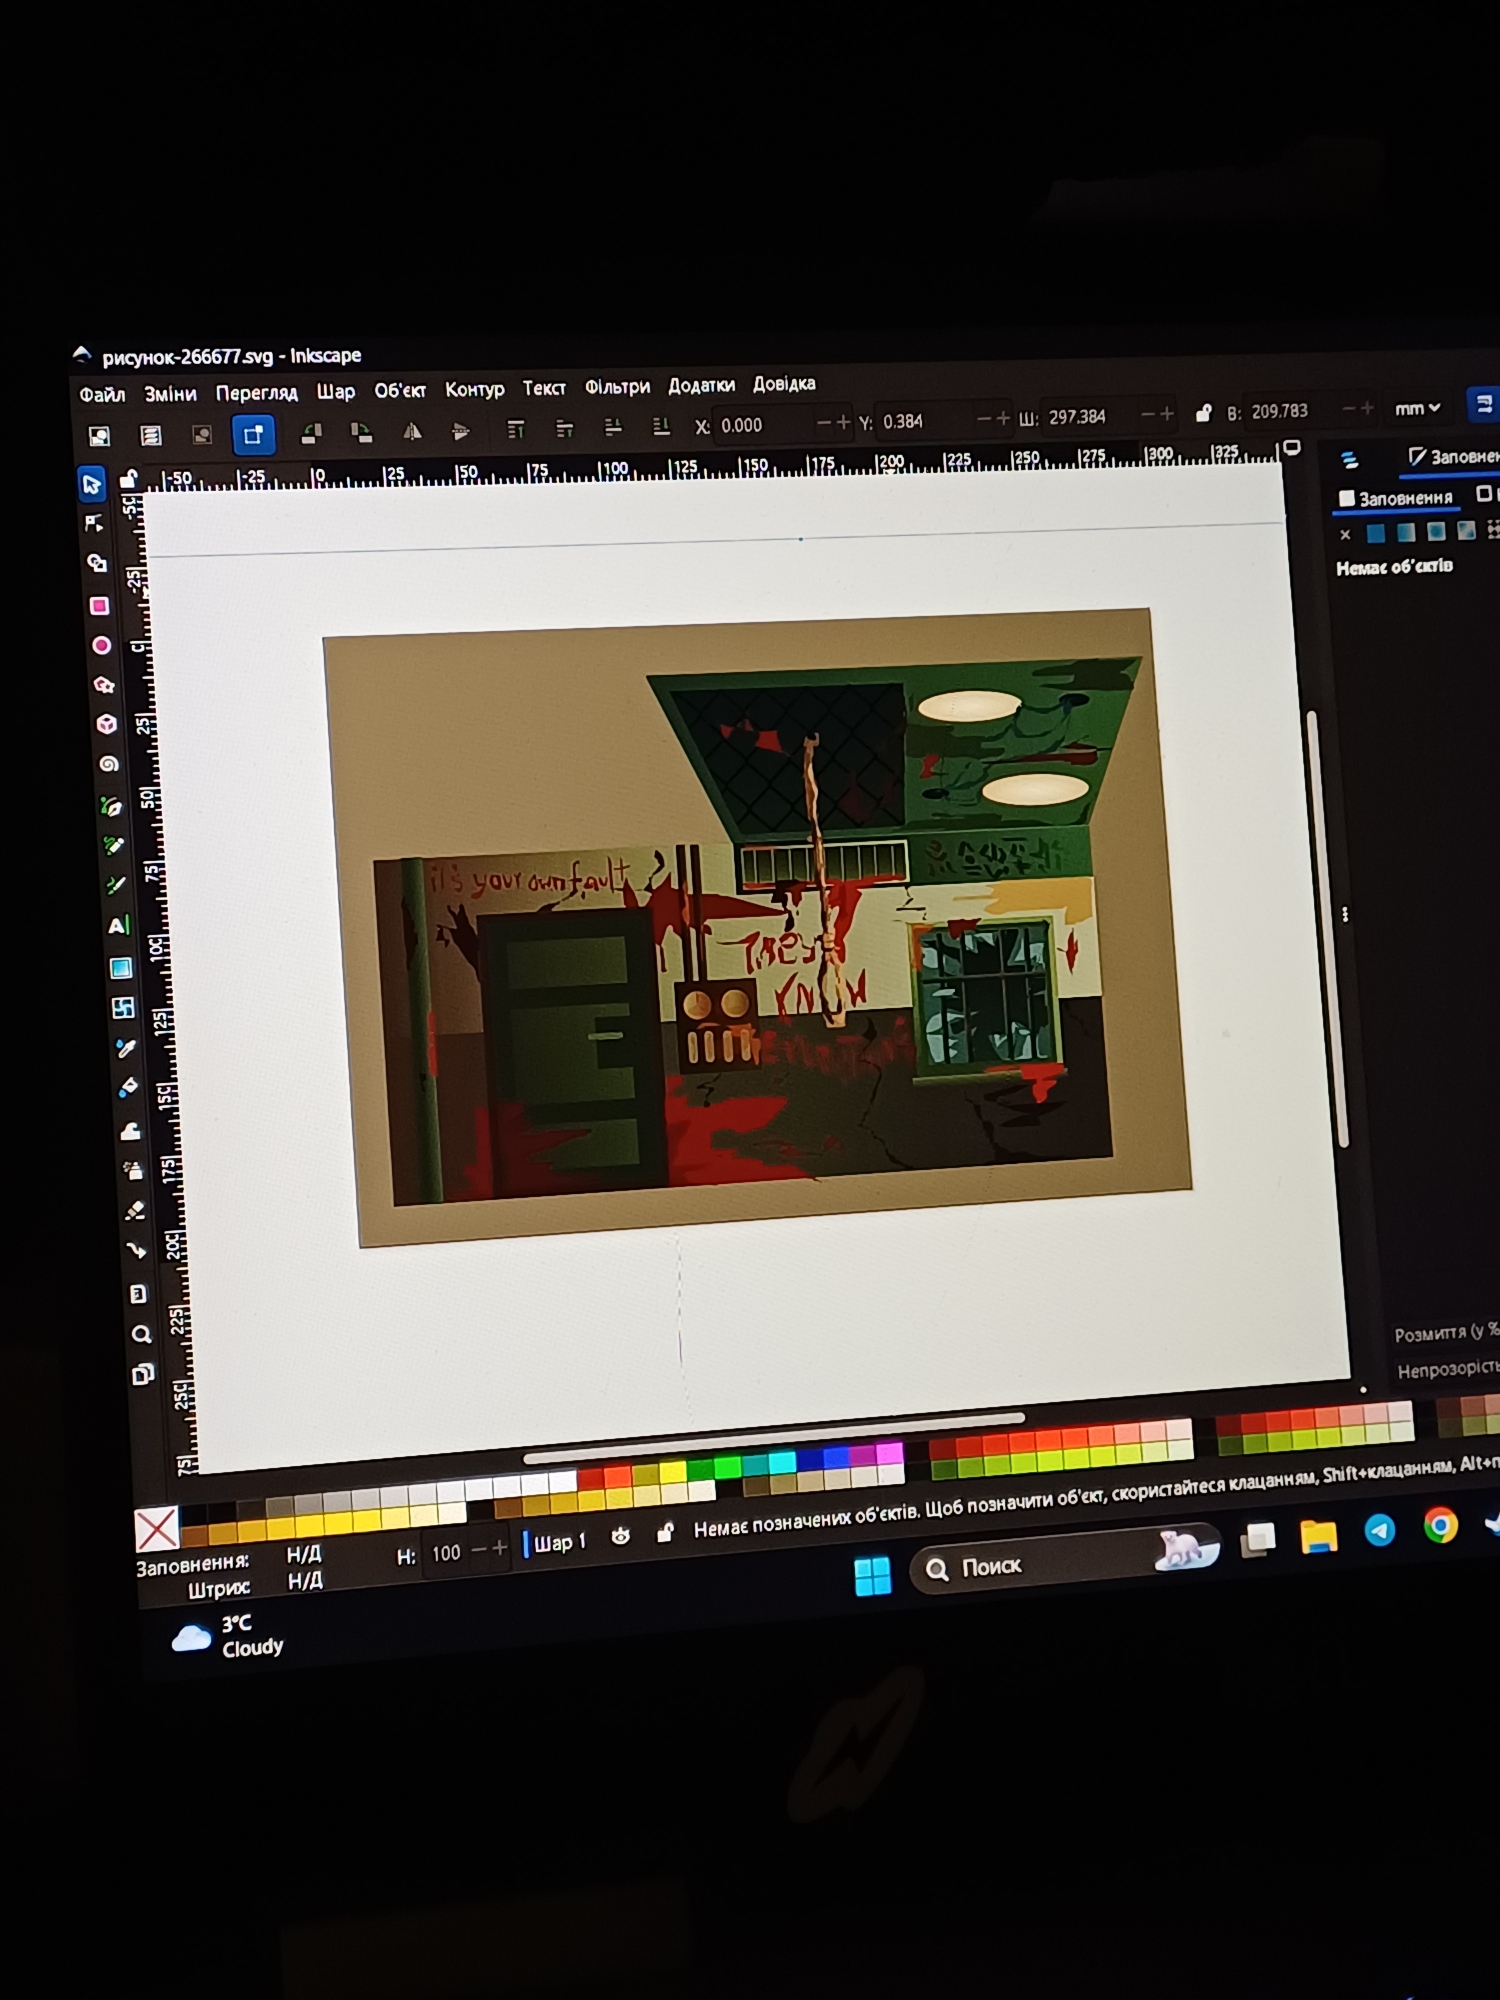Select the 3D Box tool
This screenshot has width=1500, height=2000.
pyautogui.click(x=106, y=724)
